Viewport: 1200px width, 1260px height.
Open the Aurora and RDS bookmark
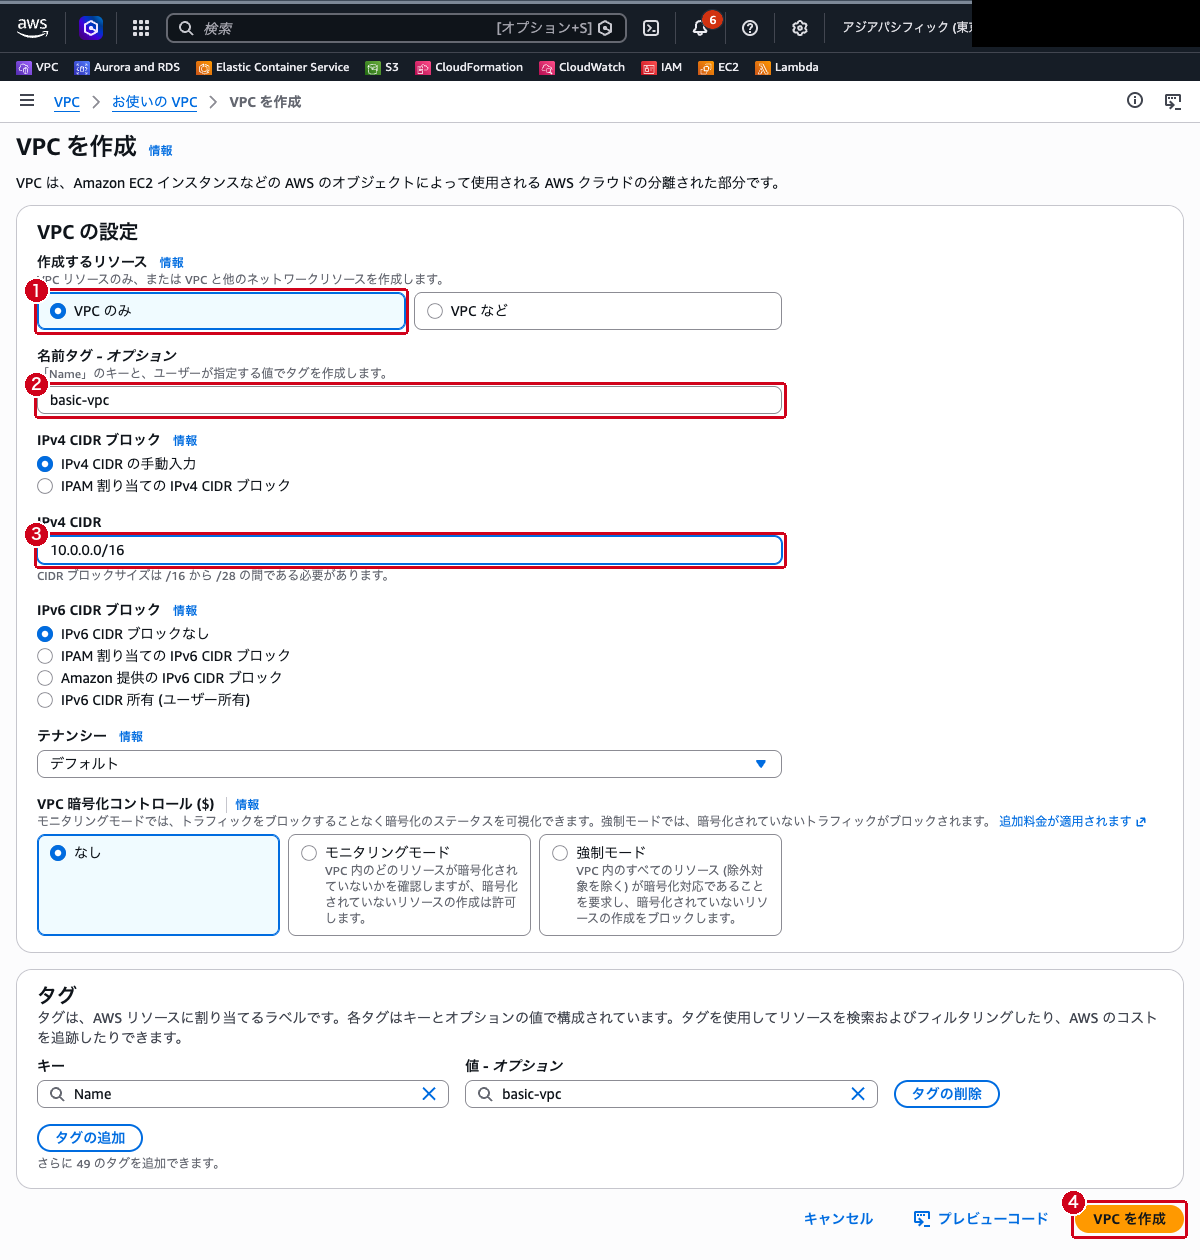(127, 67)
